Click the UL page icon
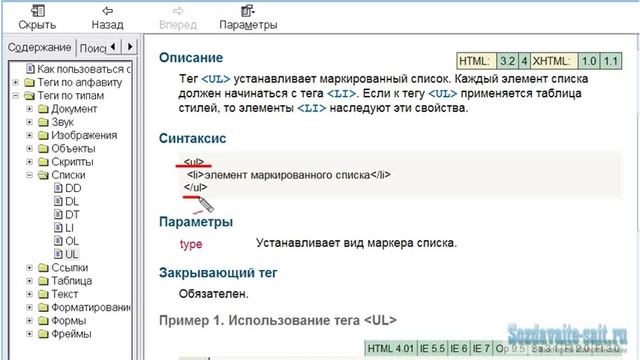Viewport: 640px width, 360px height. click(x=58, y=254)
